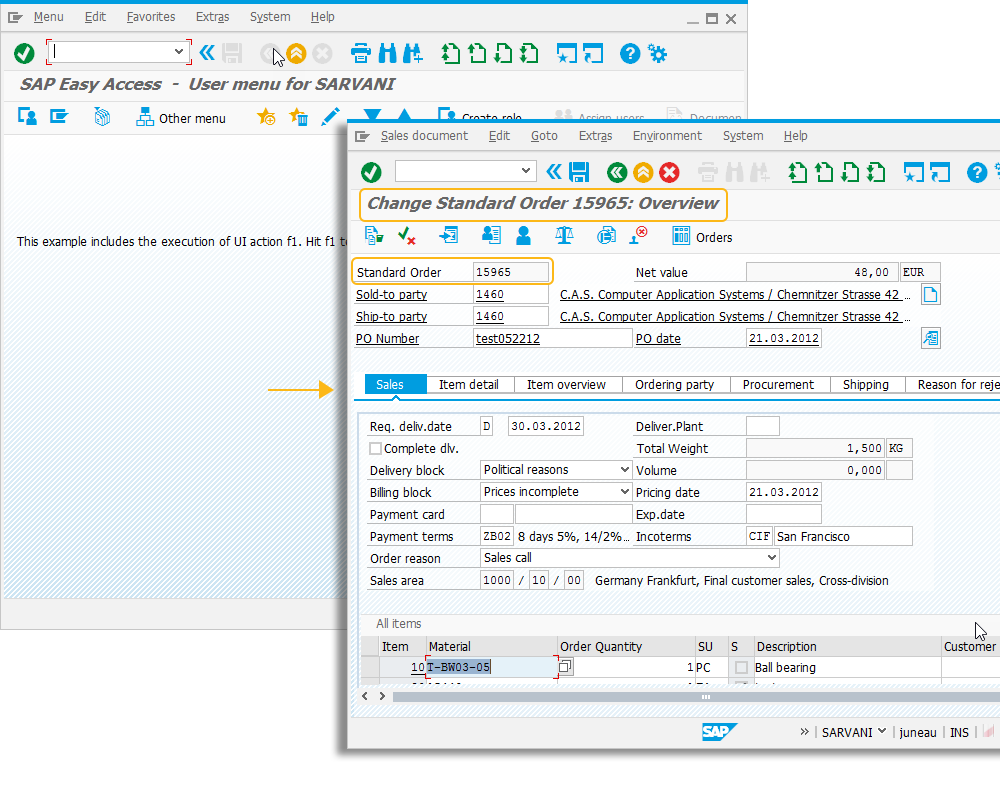The height and width of the screenshot is (800, 1000).
Task: Toggle the Complete dlv. checkbox
Action: click(x=375, y=448)
